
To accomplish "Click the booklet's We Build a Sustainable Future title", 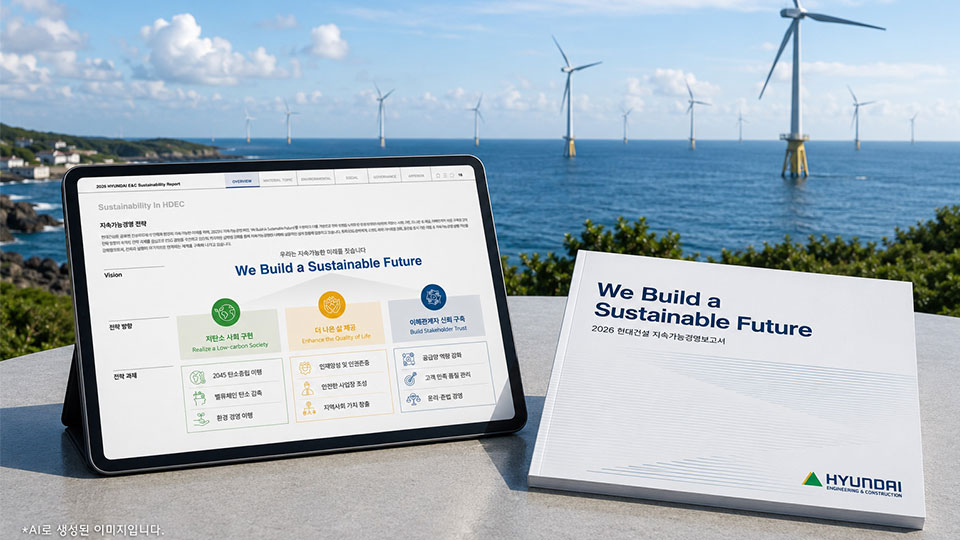I will point(703,309).
